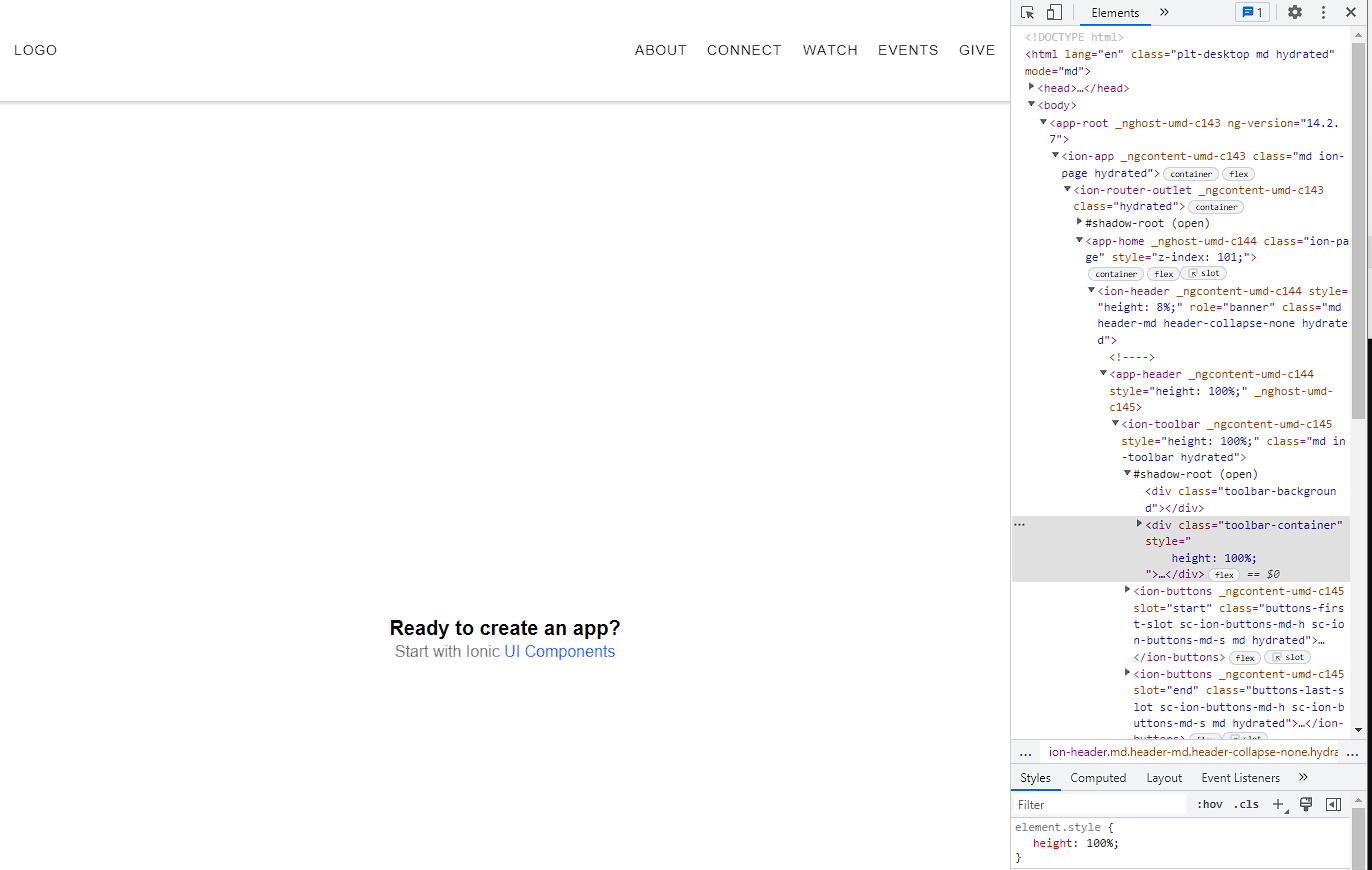
Task: Click the Elements tree scrollbar thumb
Action: click(1357, 230)
